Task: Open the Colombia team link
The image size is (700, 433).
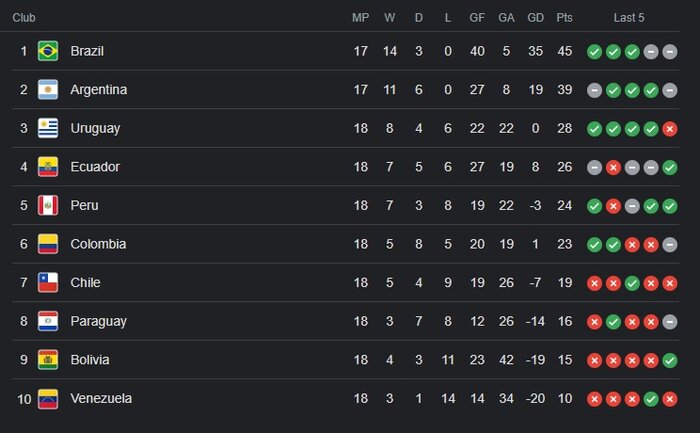Action: pos(98,244)
